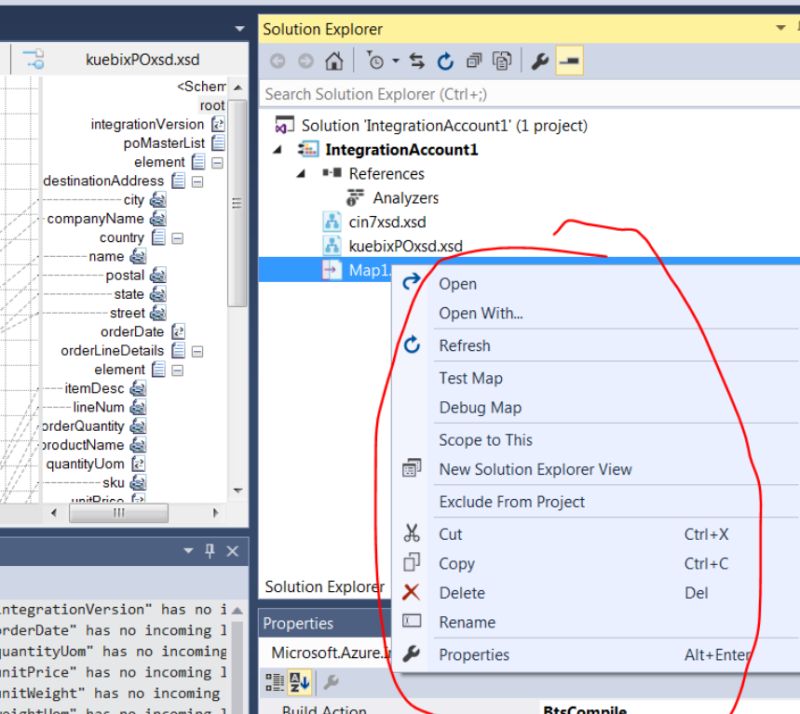Select the companyName schema field

[x=95, y=219]
